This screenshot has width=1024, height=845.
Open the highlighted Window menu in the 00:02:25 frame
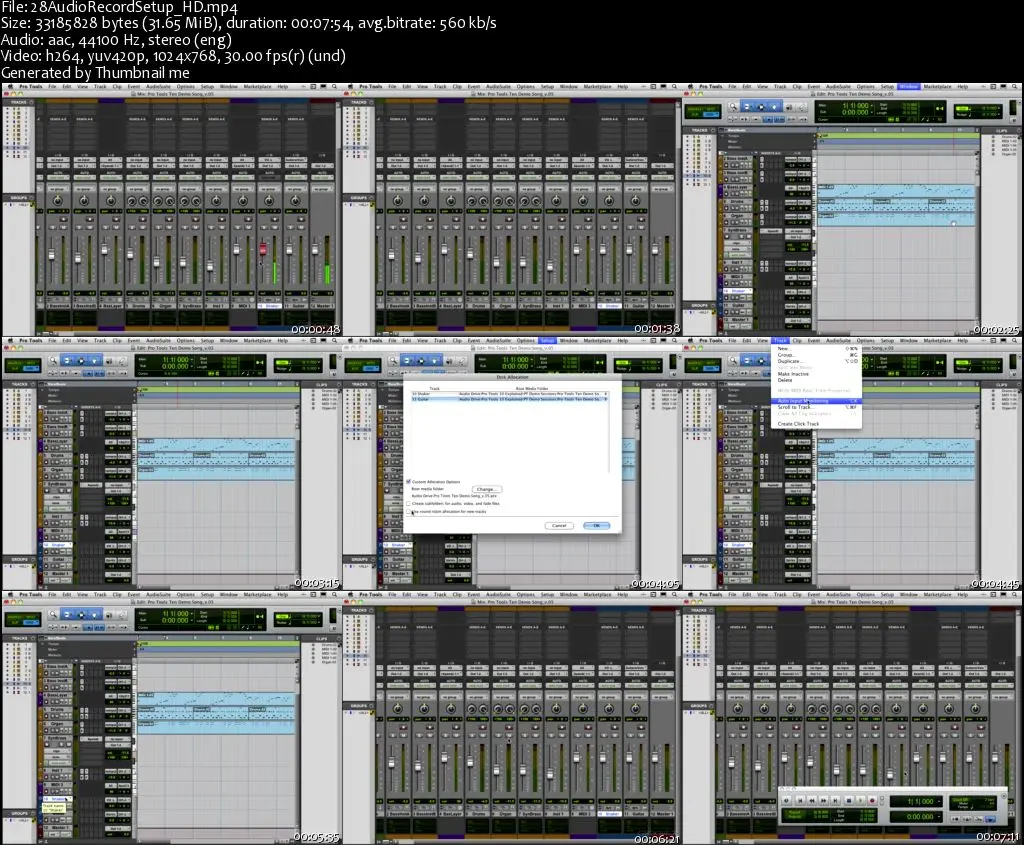[x=908, y=86]
